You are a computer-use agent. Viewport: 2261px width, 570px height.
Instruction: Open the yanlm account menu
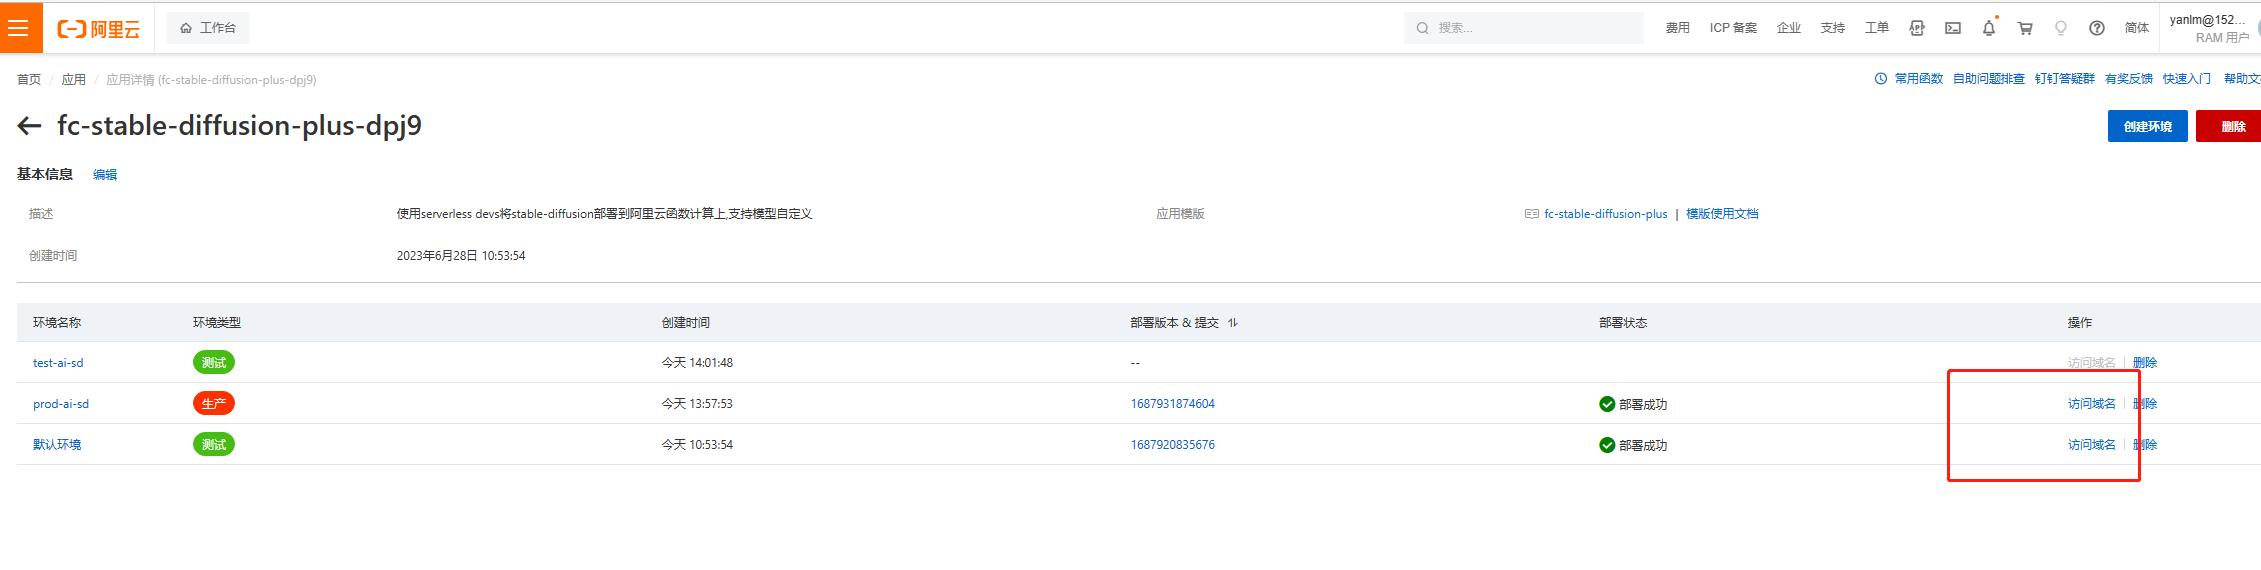click(2210, 28)
